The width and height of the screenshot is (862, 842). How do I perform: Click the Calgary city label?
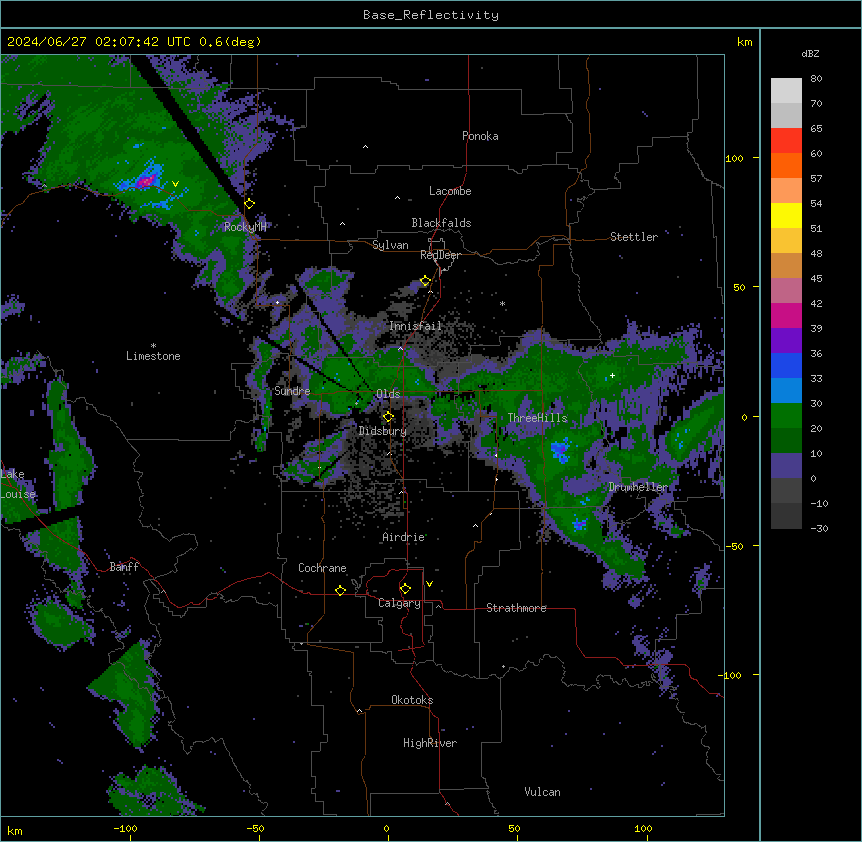(x=399, y=603)
